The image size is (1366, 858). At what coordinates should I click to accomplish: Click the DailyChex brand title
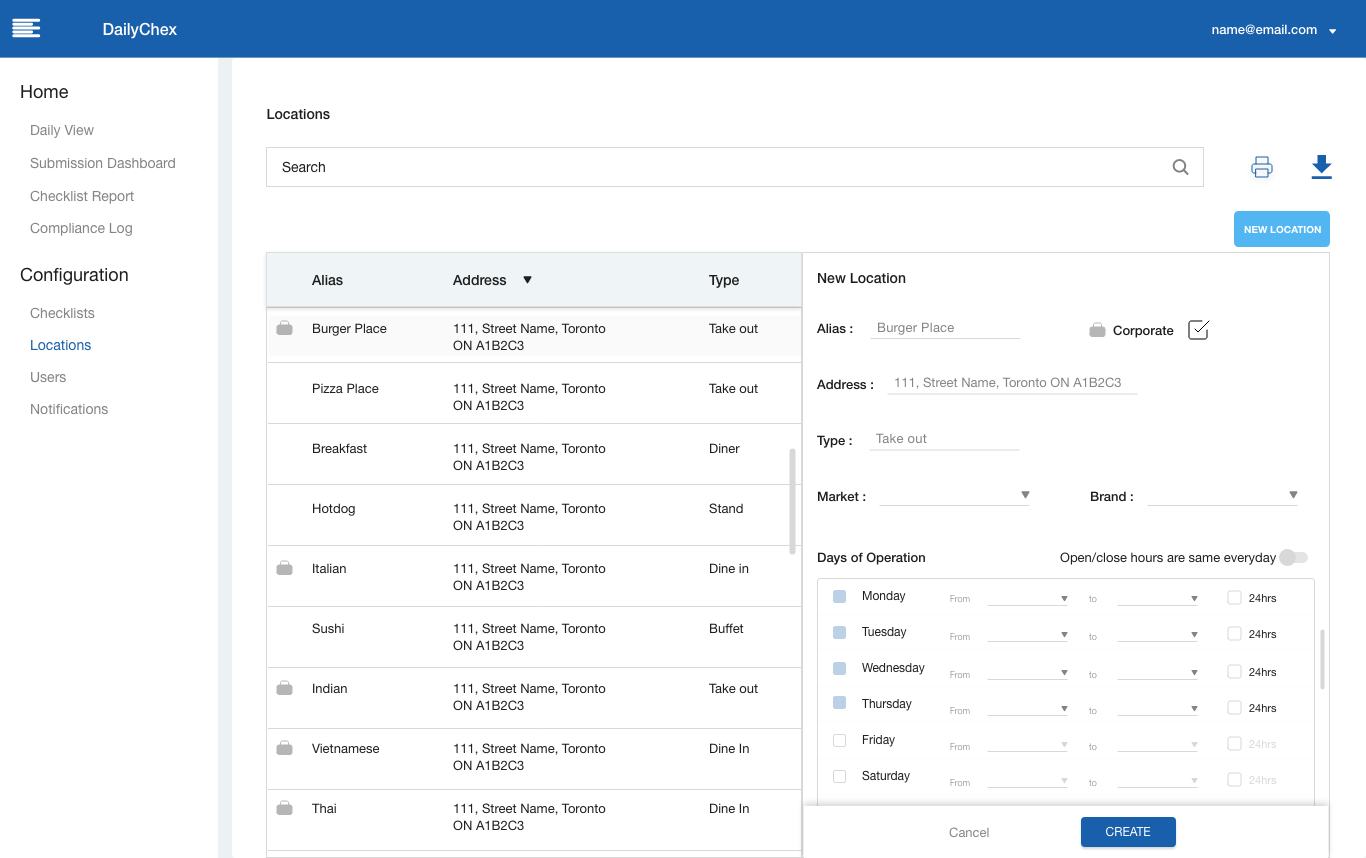(x=140, y=29)
